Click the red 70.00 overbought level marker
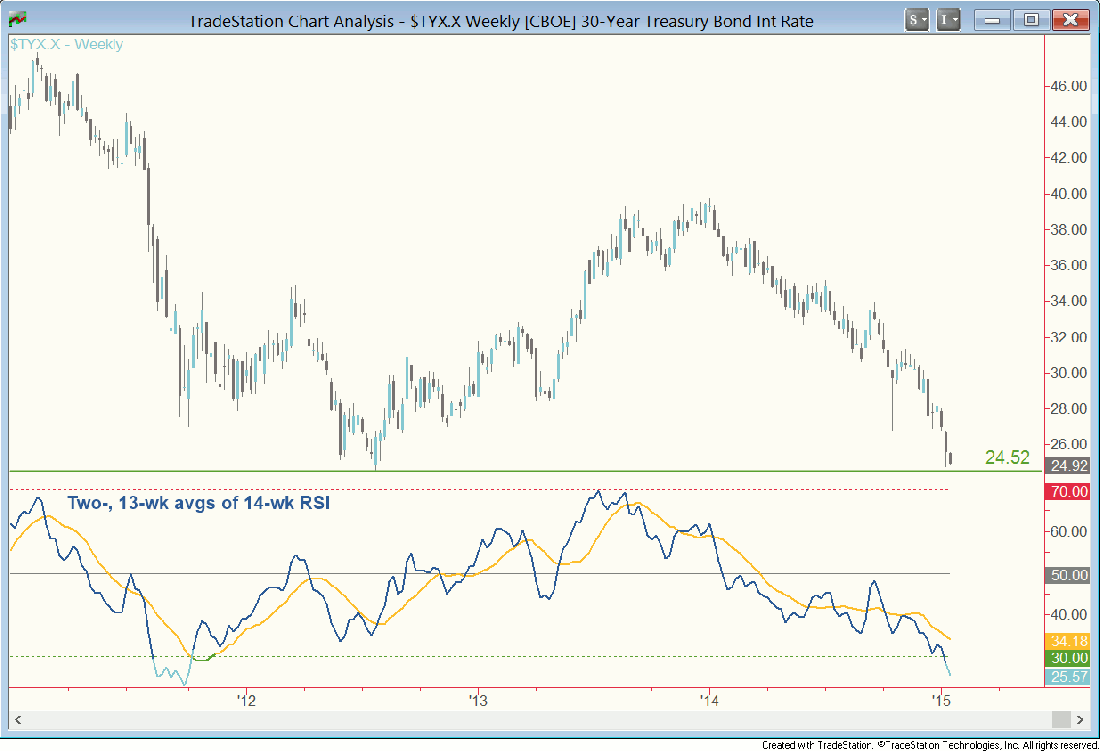The width and height of the screenshot is (1100, 751). click(x=1067, y=491)
